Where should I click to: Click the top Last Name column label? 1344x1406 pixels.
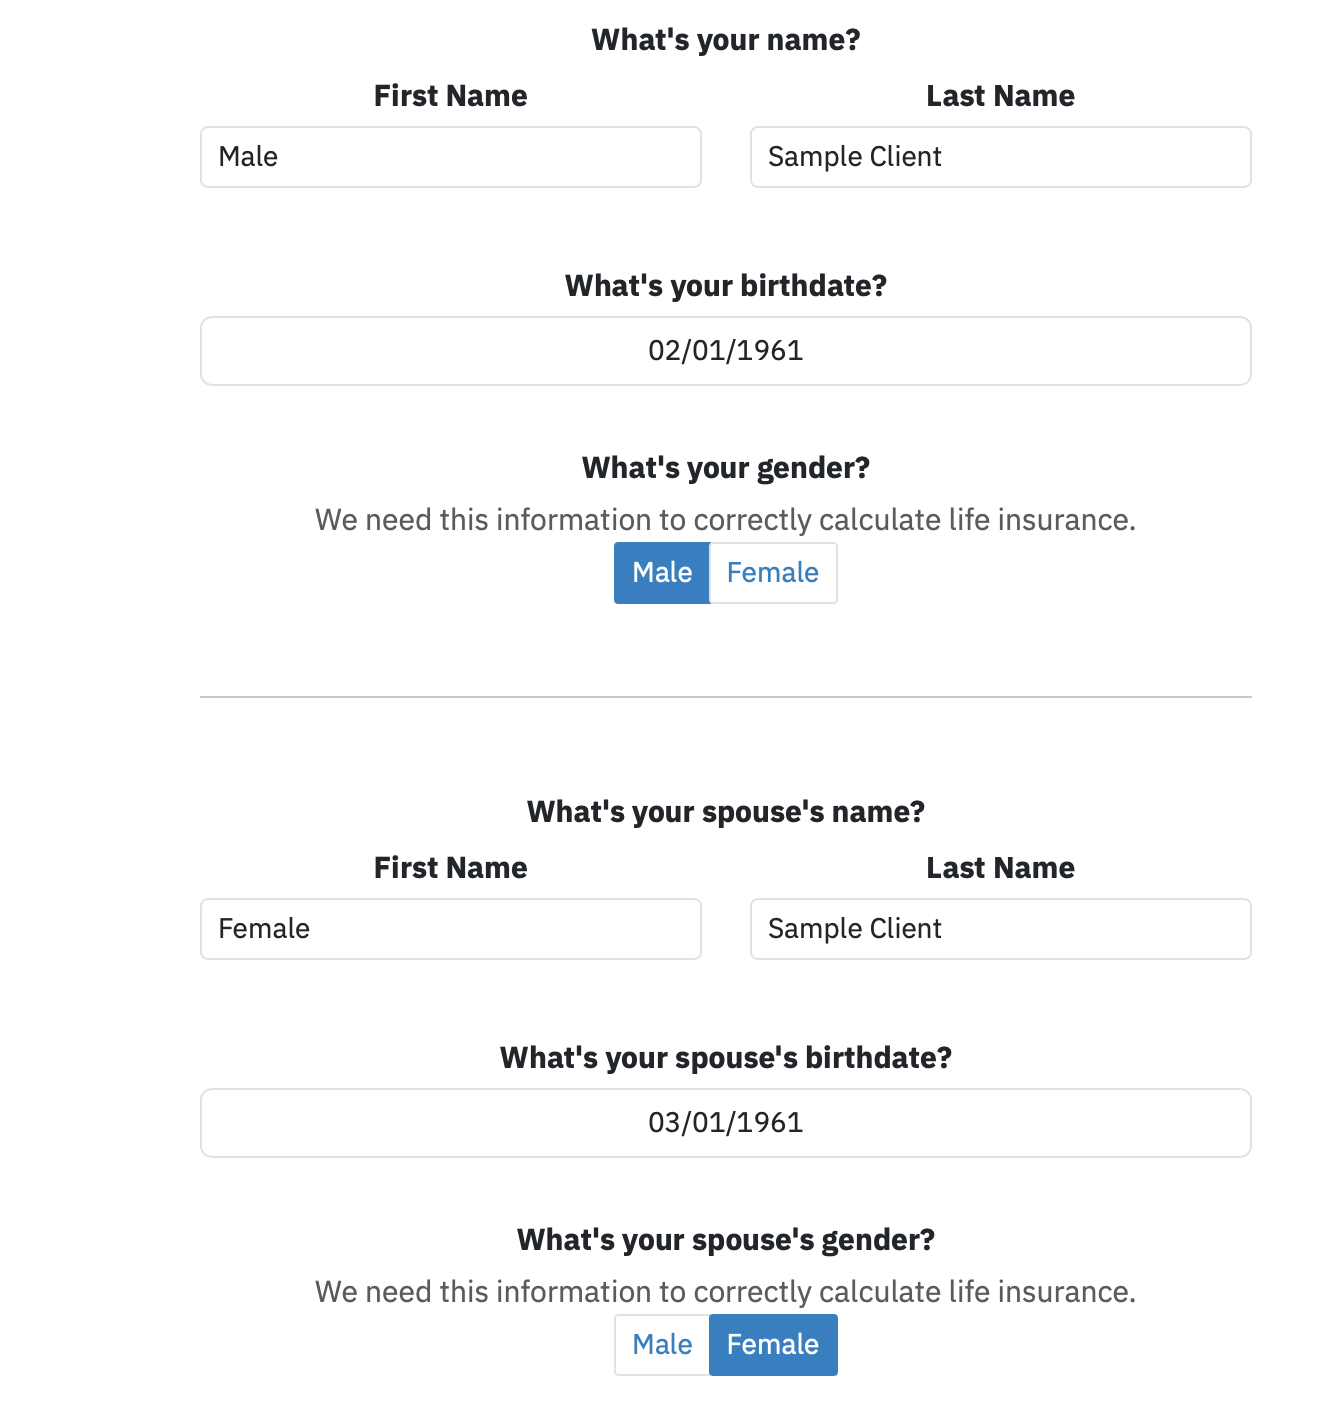click(1001, 96)
